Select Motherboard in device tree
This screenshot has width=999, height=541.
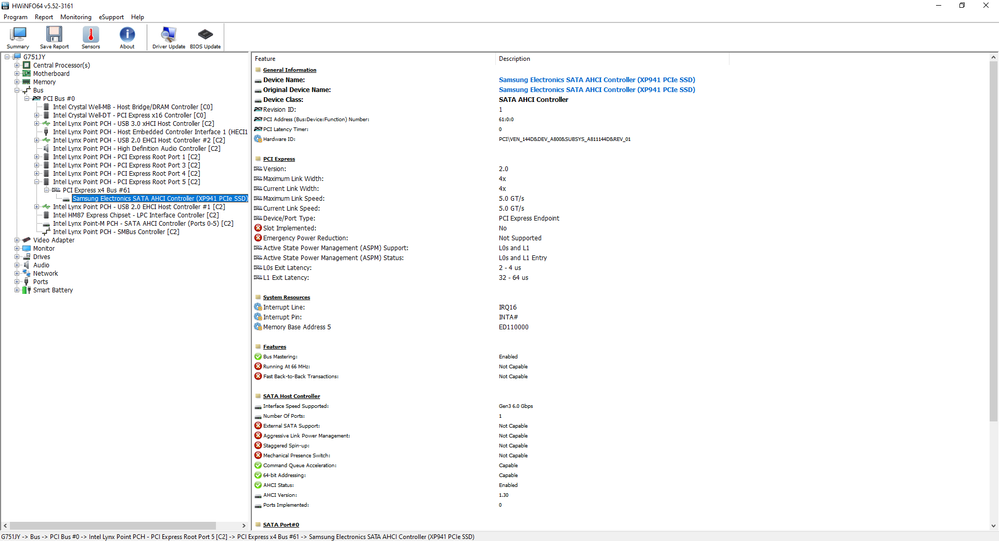point(51,73)
